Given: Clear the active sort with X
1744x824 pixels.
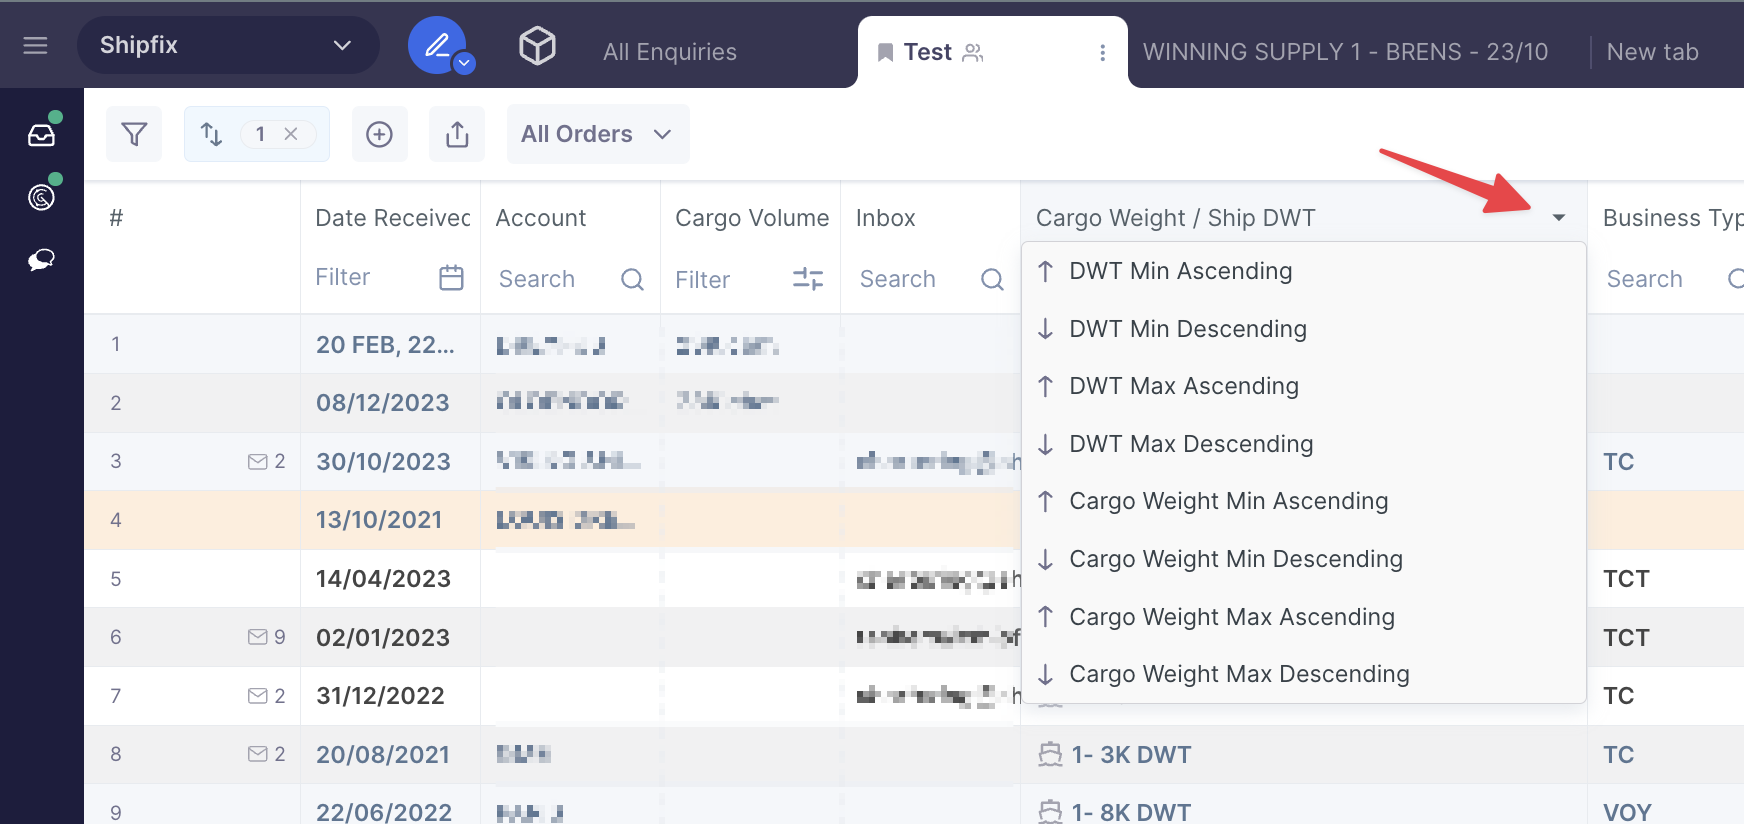Looking at the screenshot, I should tap(291, 134).
